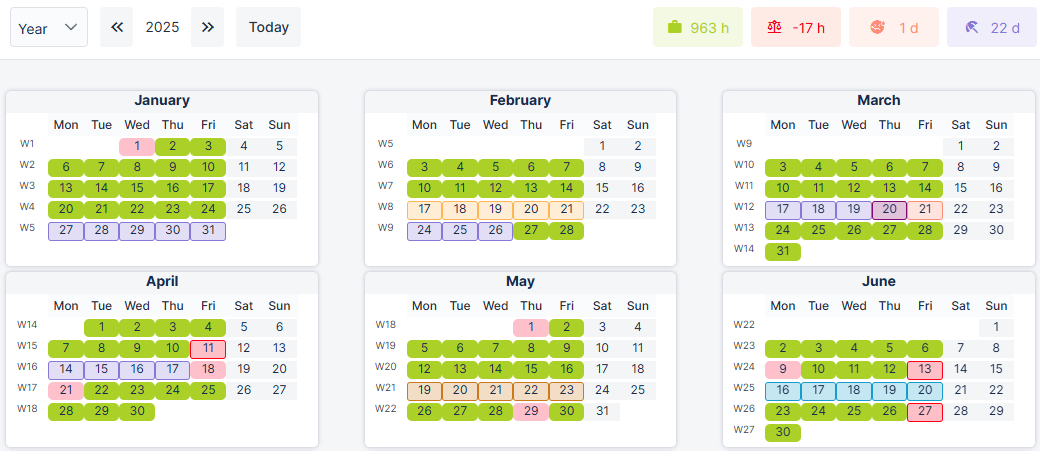Click April 11 red-outlined day
The image size is (1040, 451).
tap(208, 348)
